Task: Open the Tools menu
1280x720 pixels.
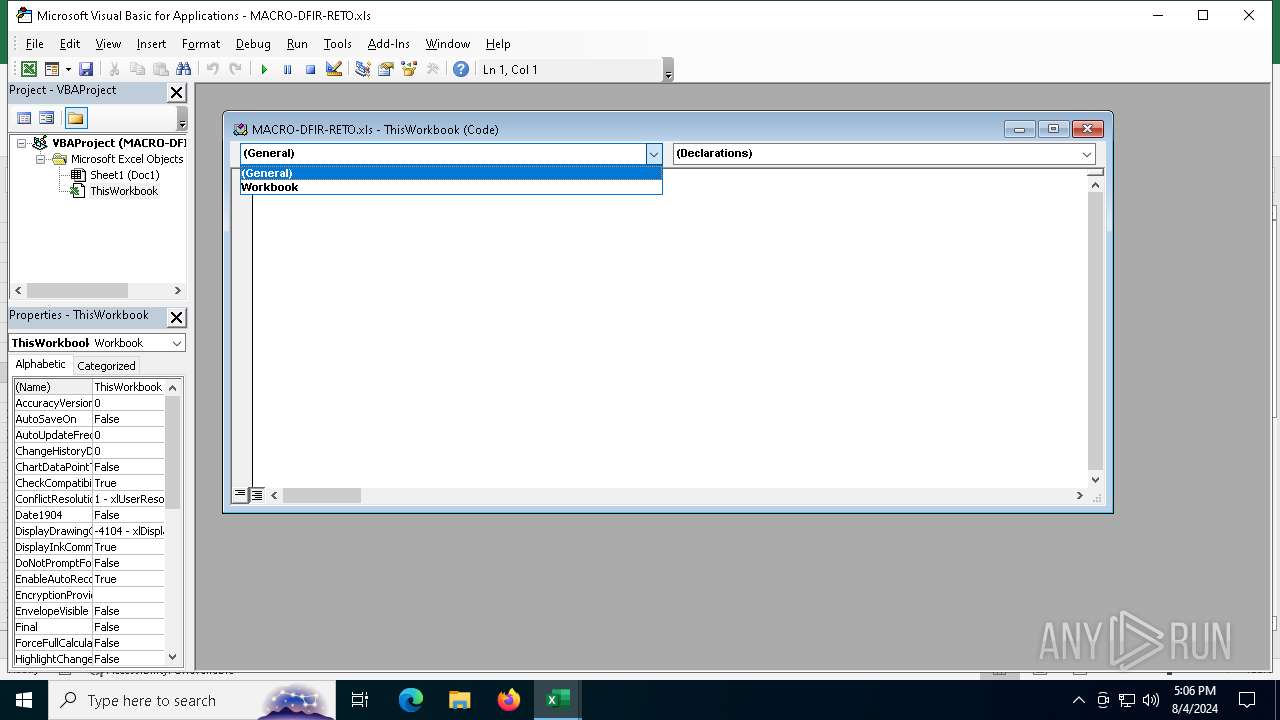Action: (337, 44)
